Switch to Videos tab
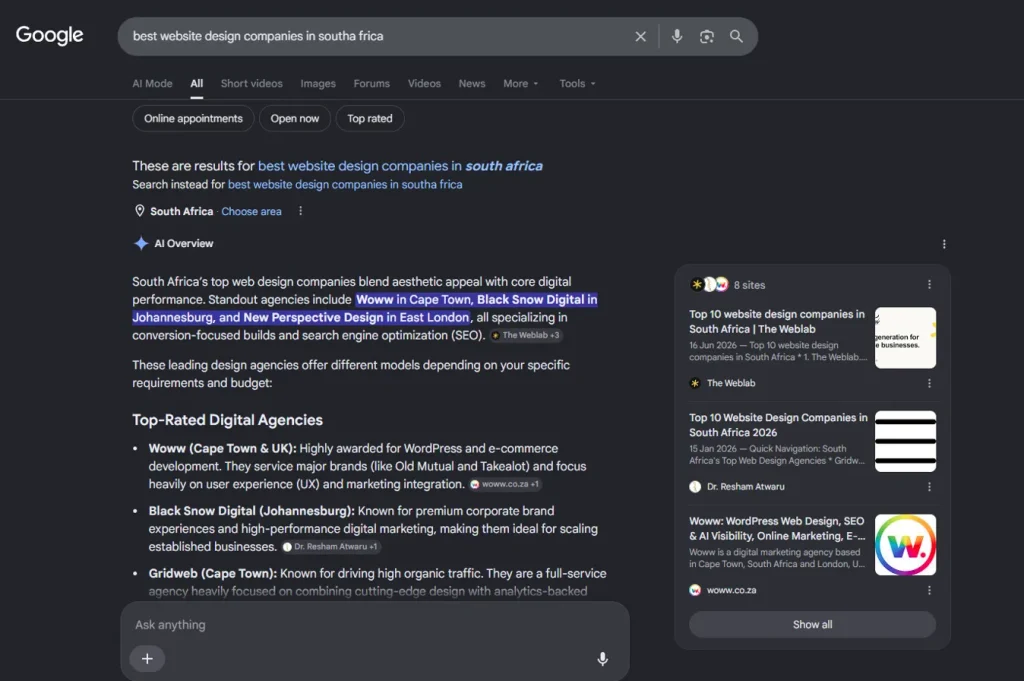The image size is (1024, 681). click(424, 84)
